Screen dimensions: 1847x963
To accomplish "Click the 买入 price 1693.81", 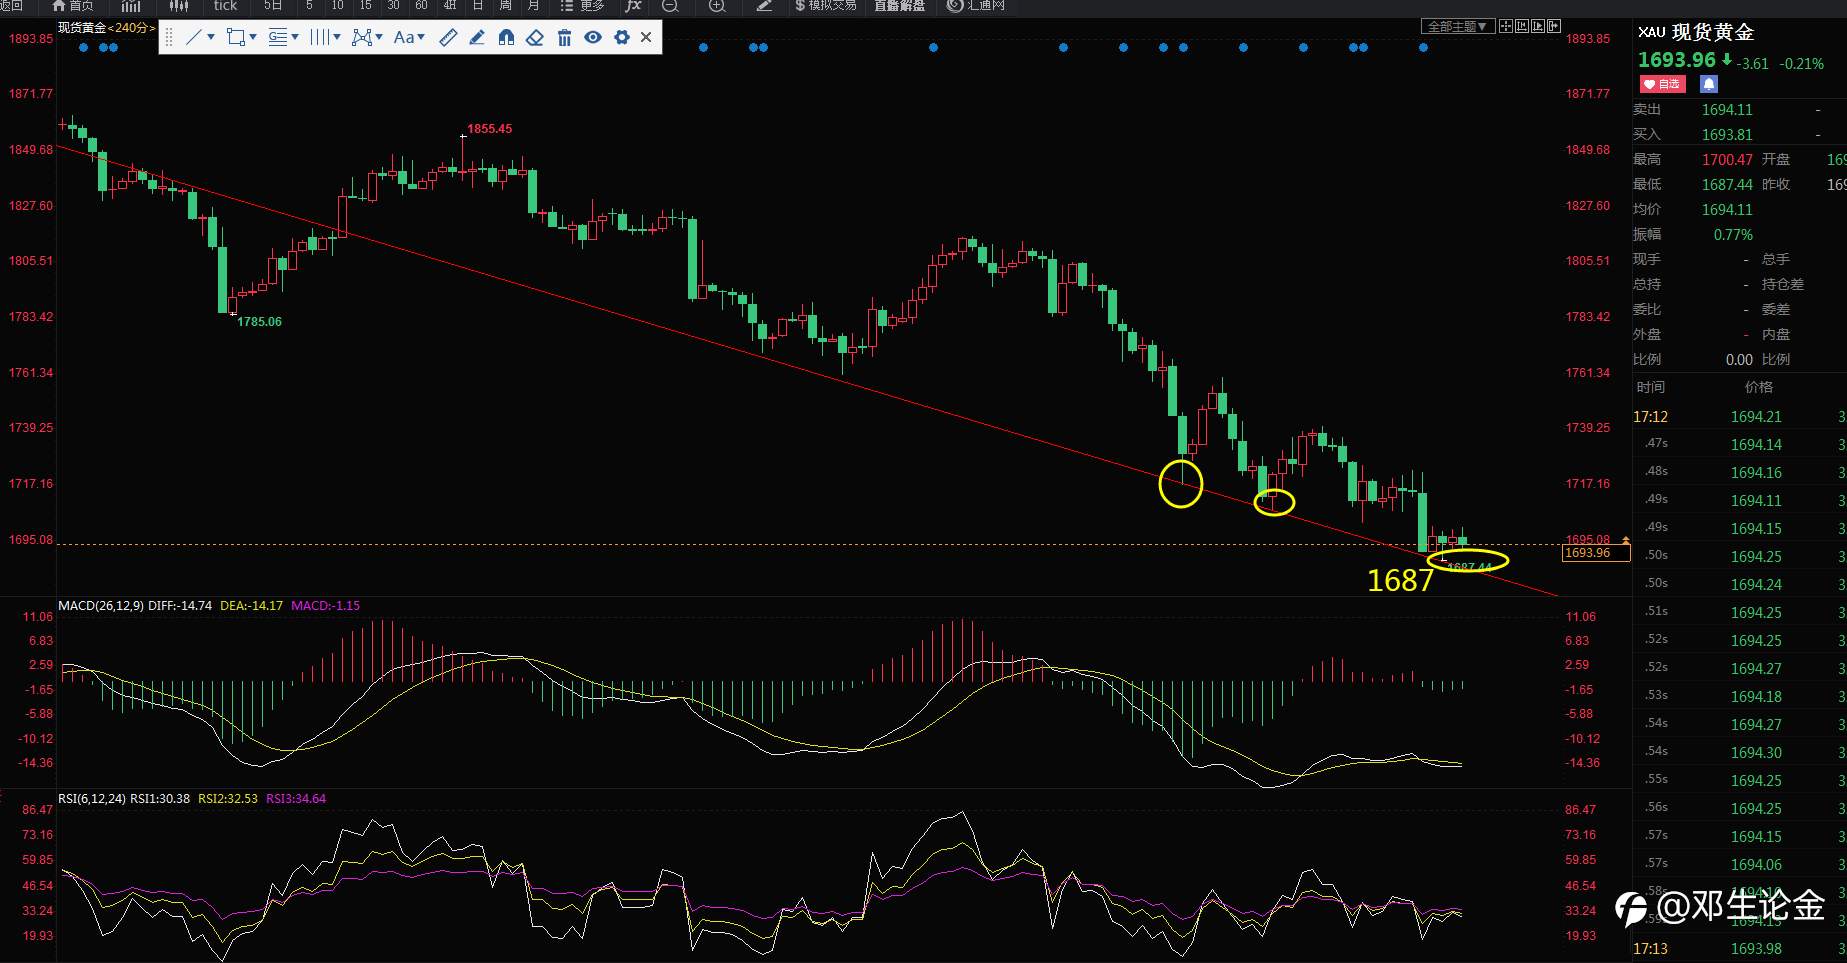I will point(1727,135).
